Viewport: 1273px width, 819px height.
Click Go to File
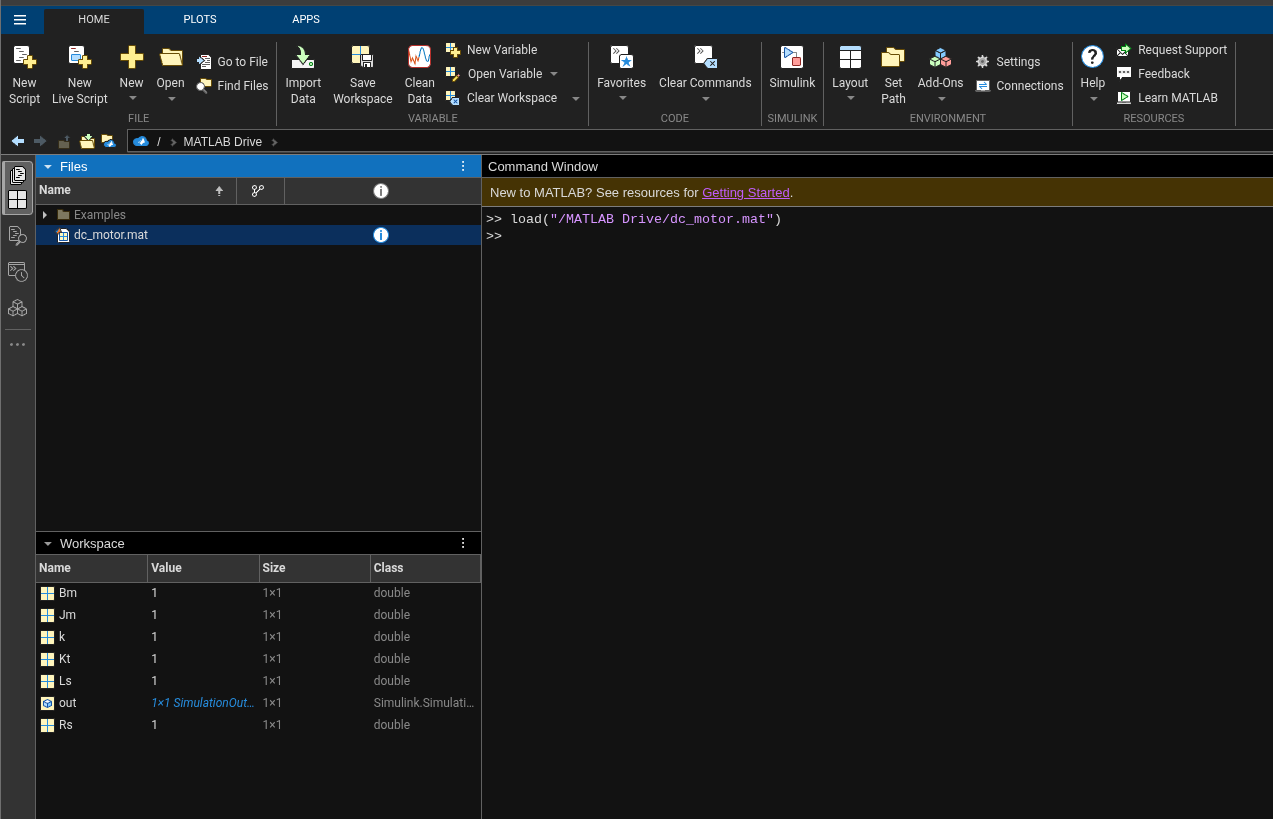[x=233, y=62]
